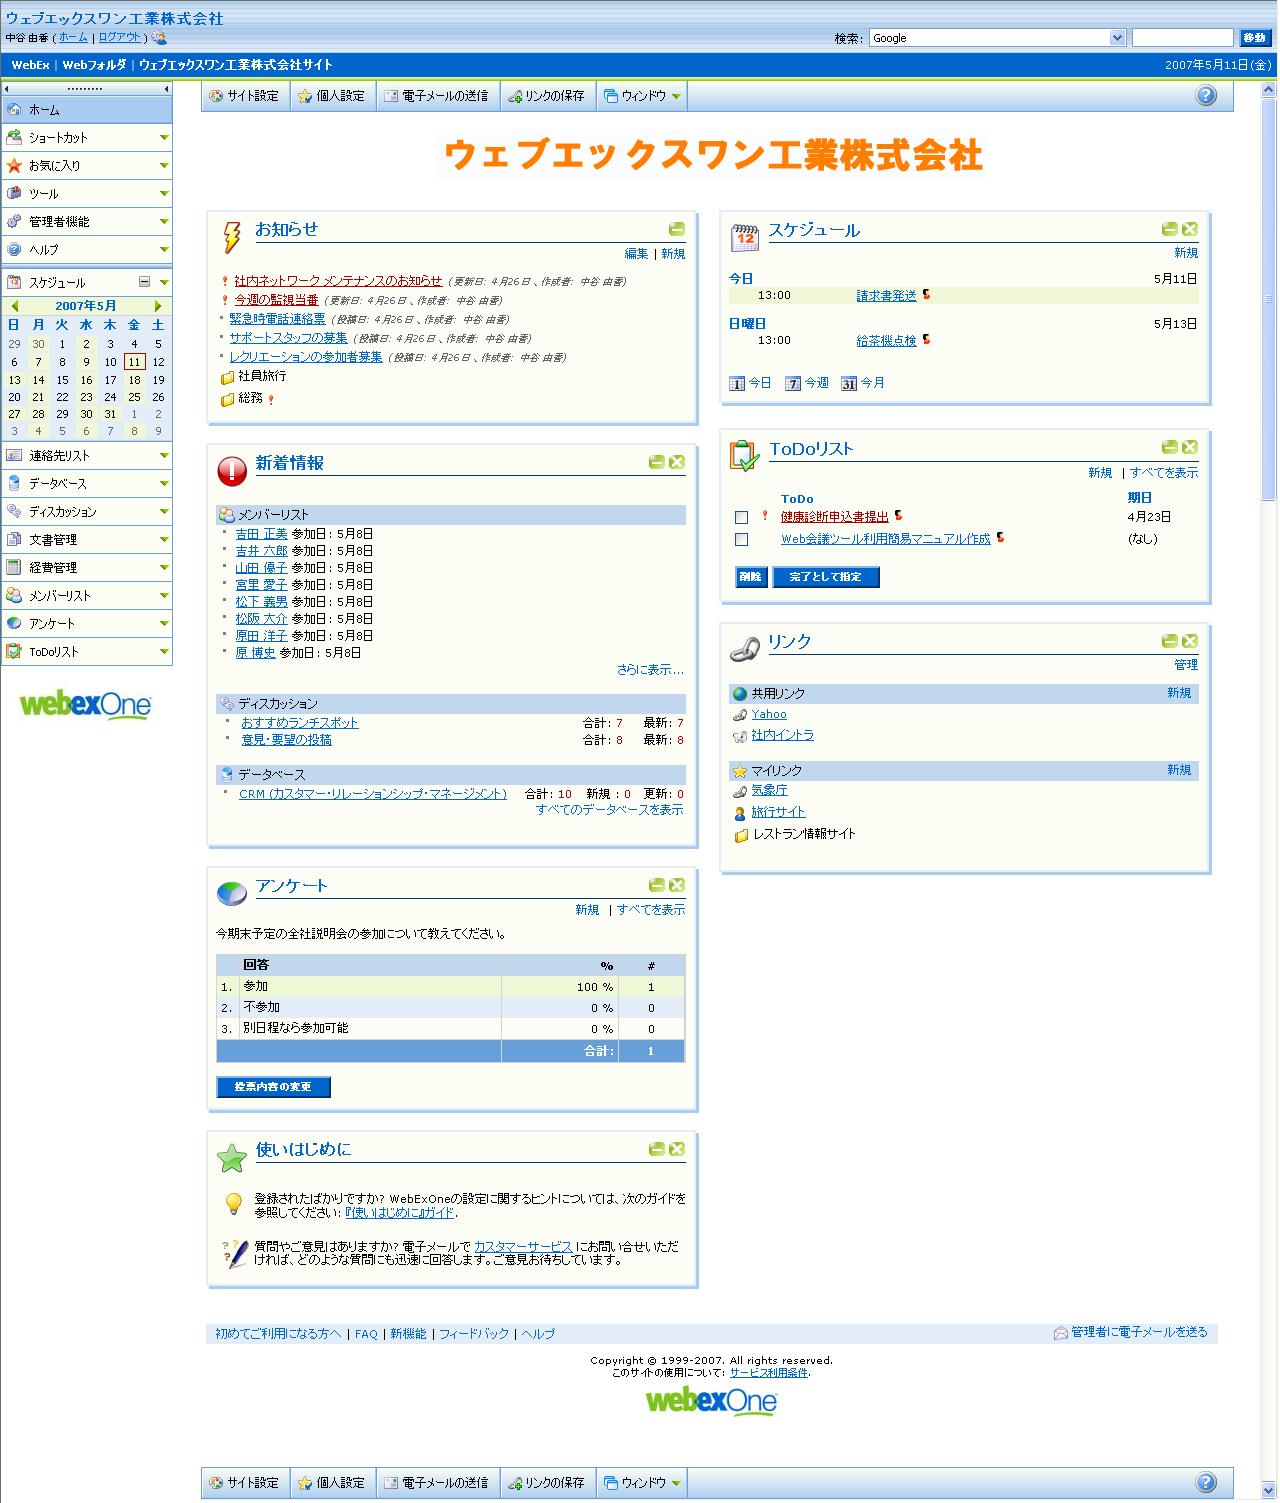The width and height of the screenshot is (1280, 1503).
Task: Close the アンケート panel
Action: click(x=677, y=885)
